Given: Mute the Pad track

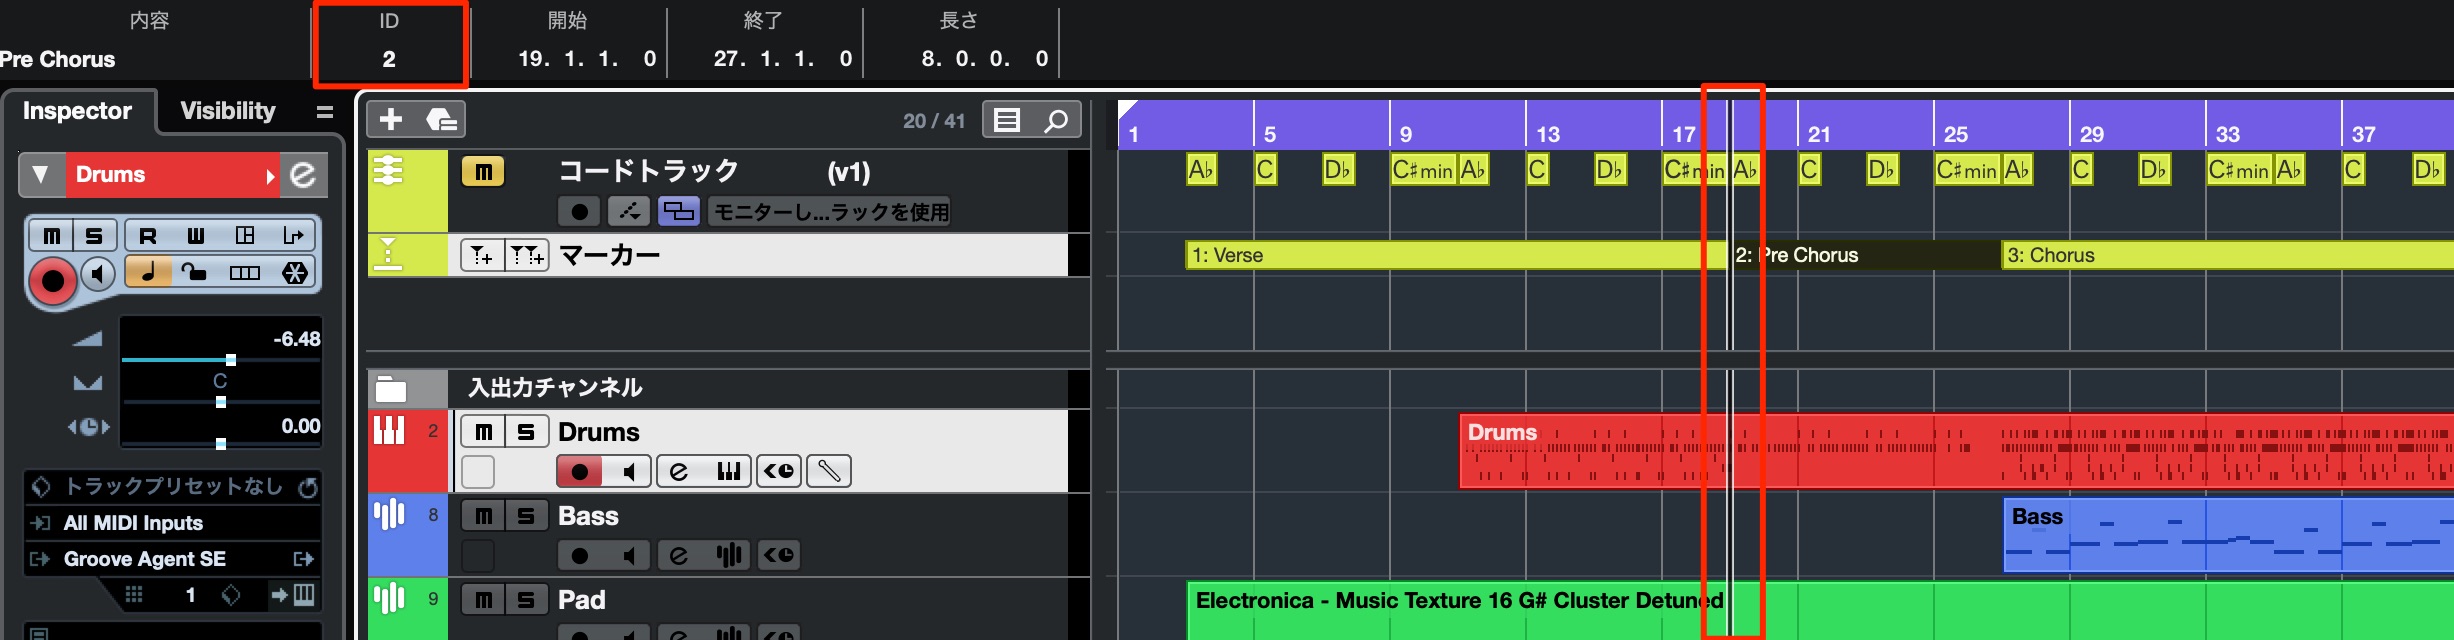Looking at the screenshot, I should point(483,600).
